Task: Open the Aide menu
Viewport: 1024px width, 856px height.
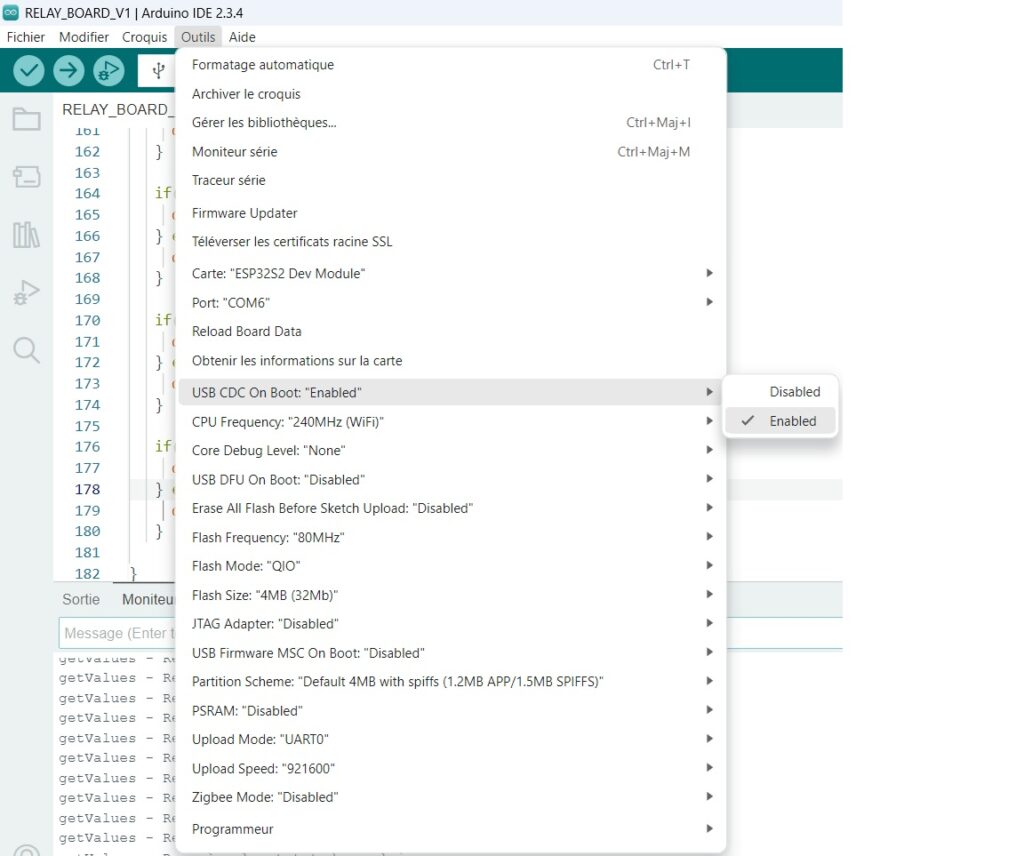Action: [242, 37]
